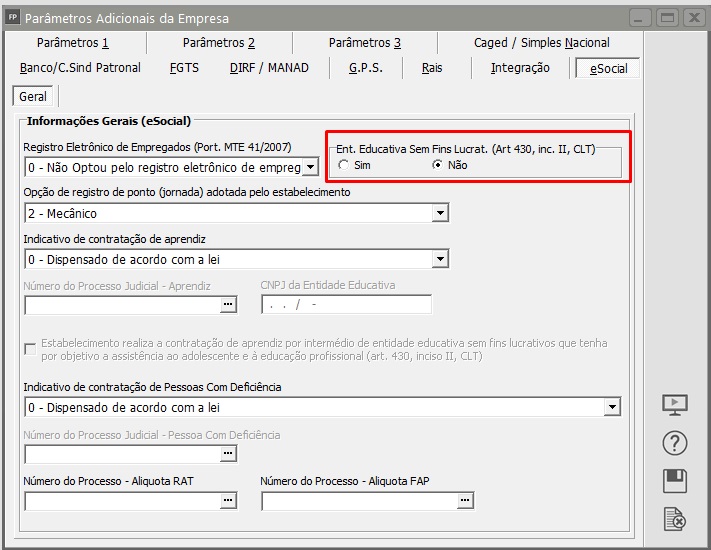Switch to the Parâmetros 2 tab
The width and height of the screenshot is (711, 550).
pos(219,43)
